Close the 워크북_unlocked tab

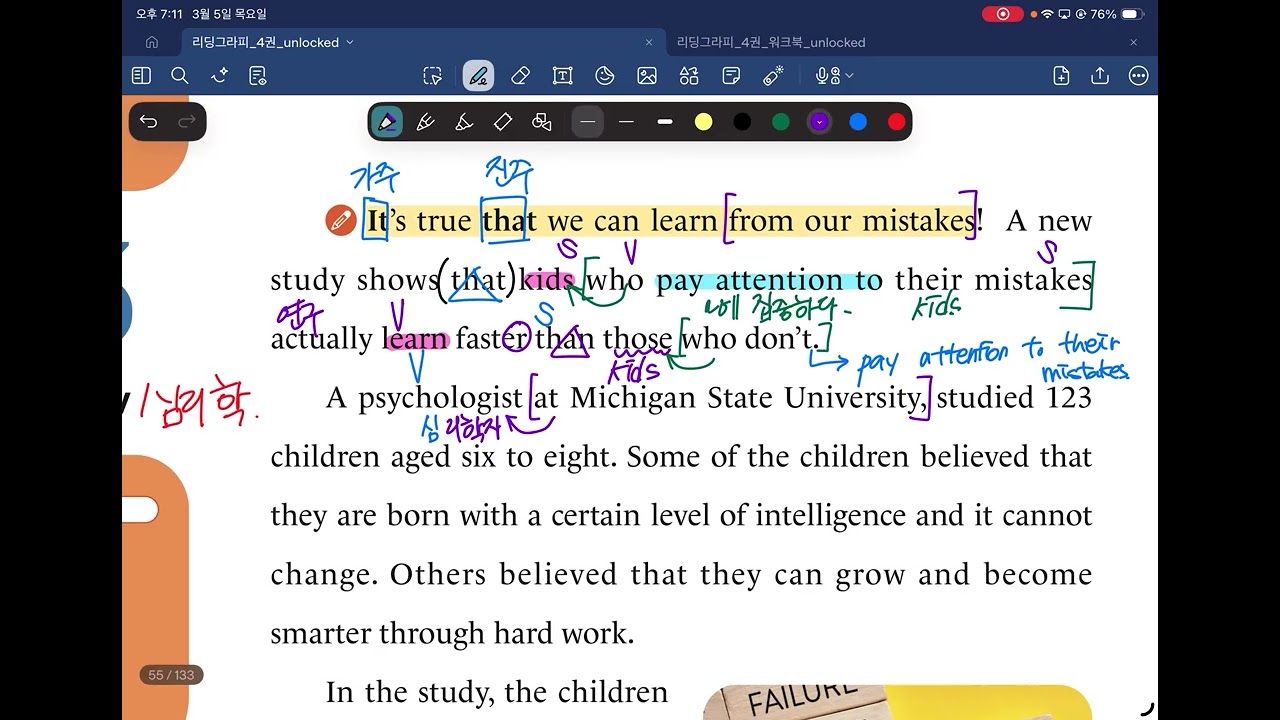[x=1134, y=42]
